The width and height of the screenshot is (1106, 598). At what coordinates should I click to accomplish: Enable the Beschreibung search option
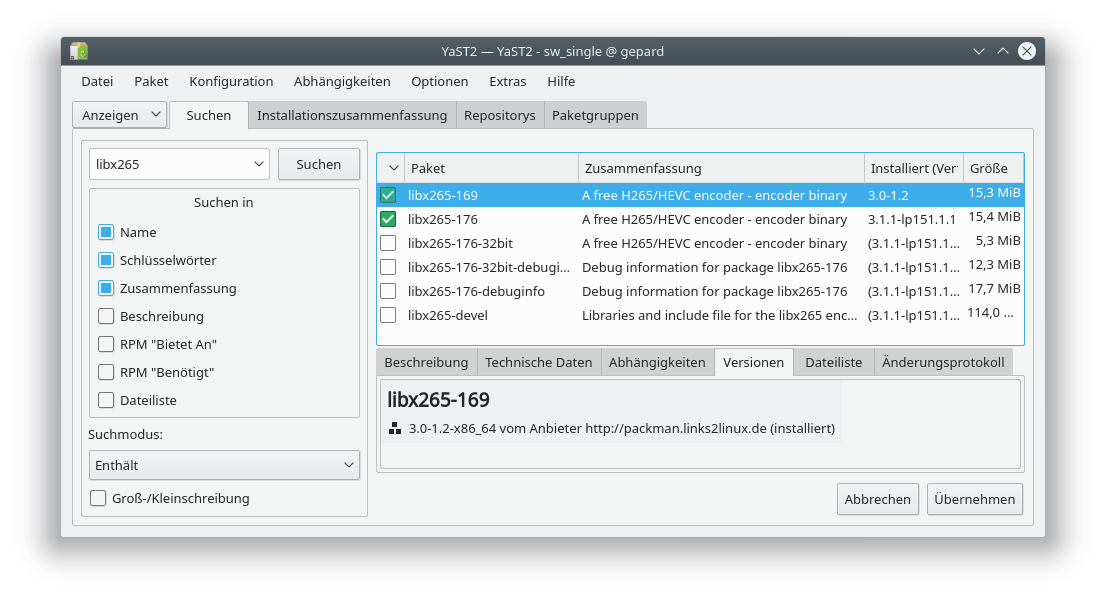[x=106, y=316]
